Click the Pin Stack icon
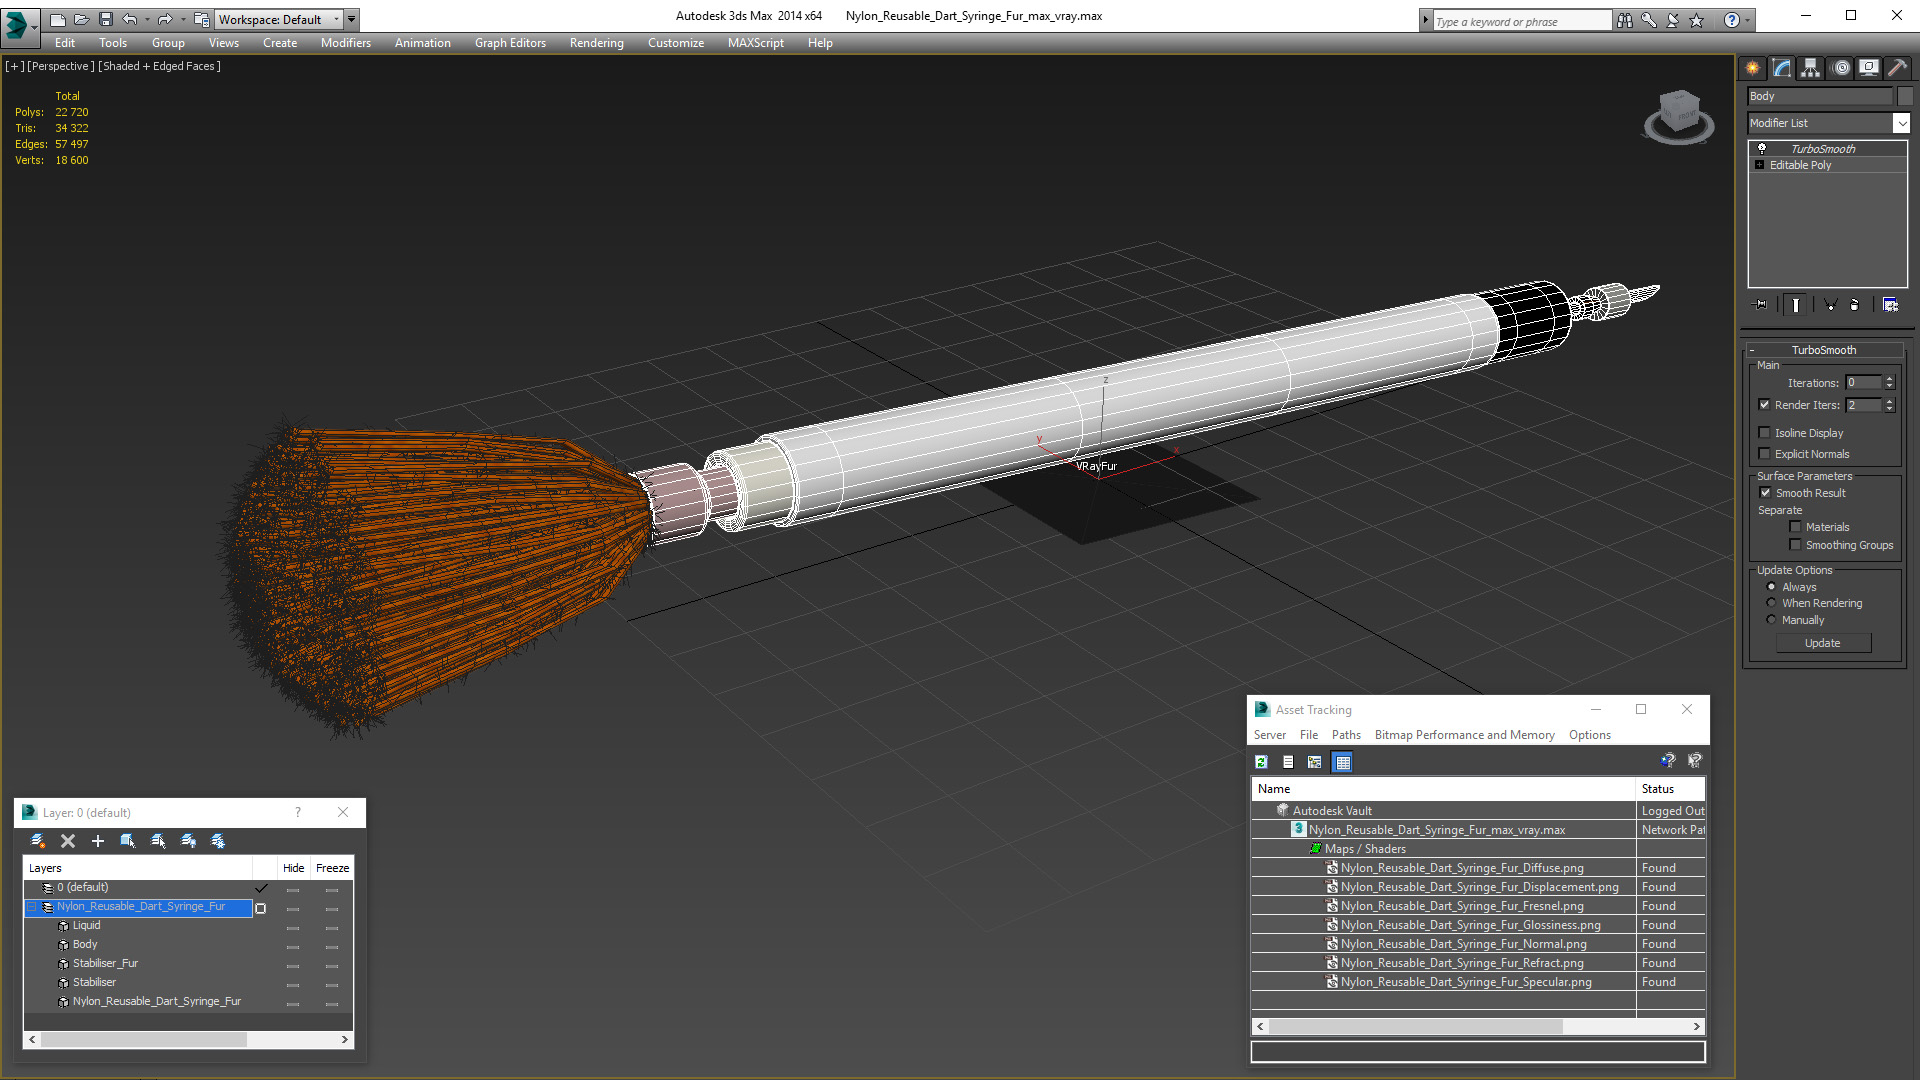This screenshot has width=1920, height=1080. pos(1761,305)
